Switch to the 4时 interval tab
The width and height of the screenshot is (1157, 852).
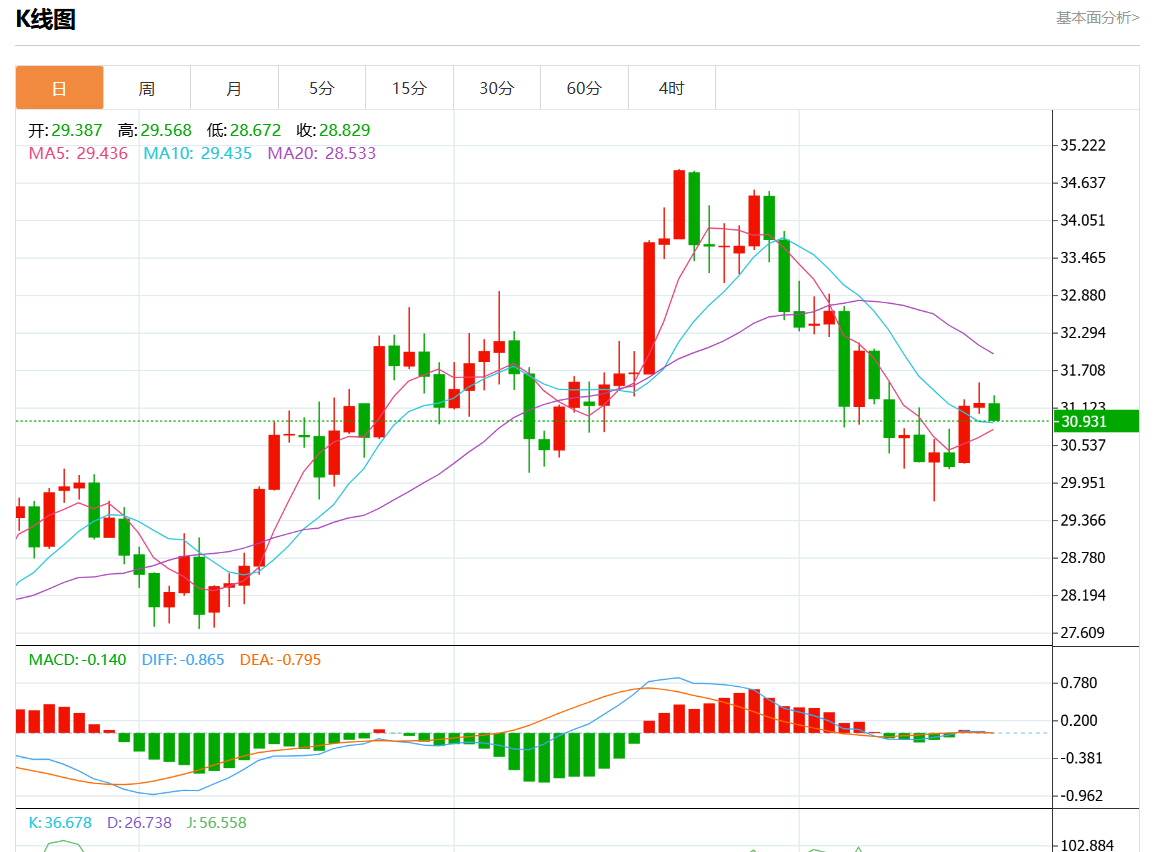671,88
